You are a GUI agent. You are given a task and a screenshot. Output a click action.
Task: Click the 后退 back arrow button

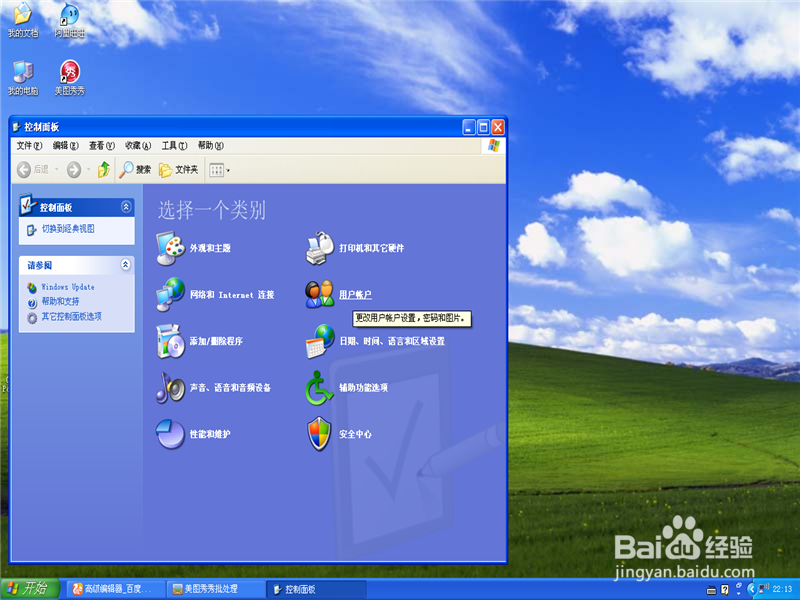[33, 169]
